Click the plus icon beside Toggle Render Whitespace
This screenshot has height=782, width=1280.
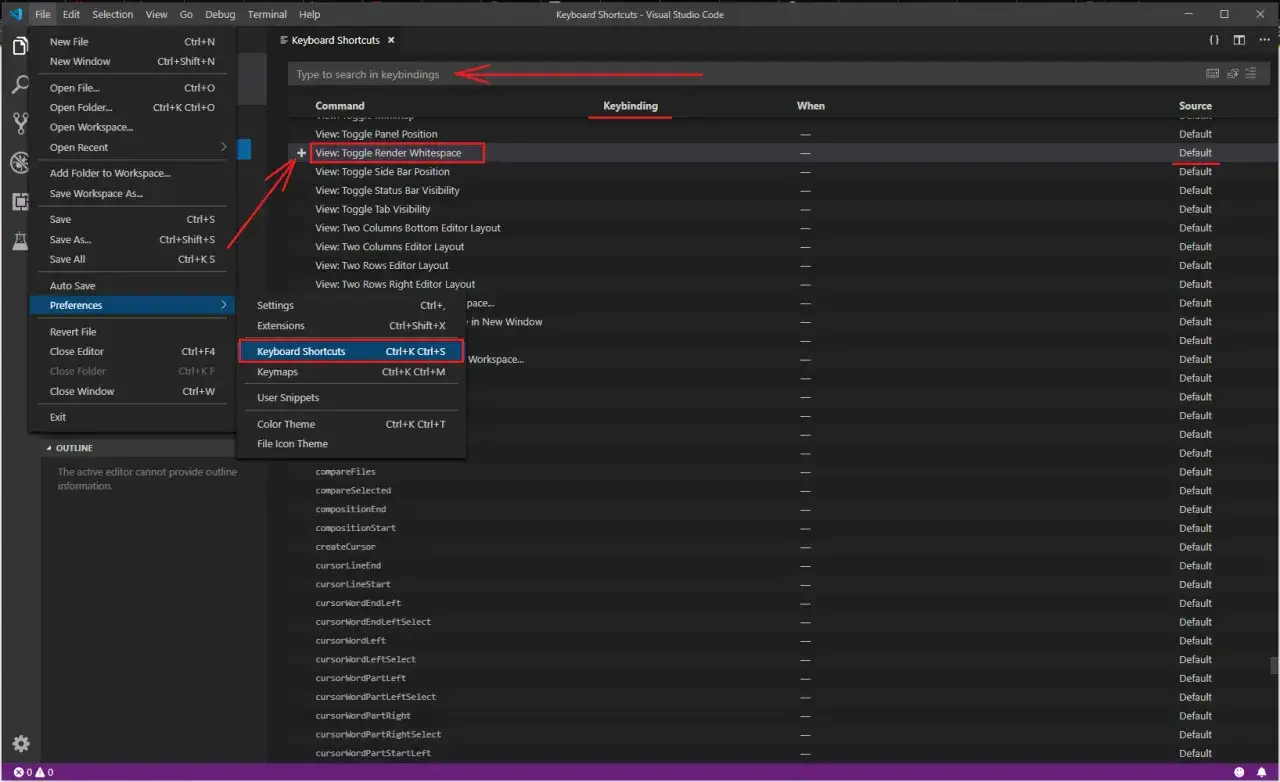click(302, 153)
